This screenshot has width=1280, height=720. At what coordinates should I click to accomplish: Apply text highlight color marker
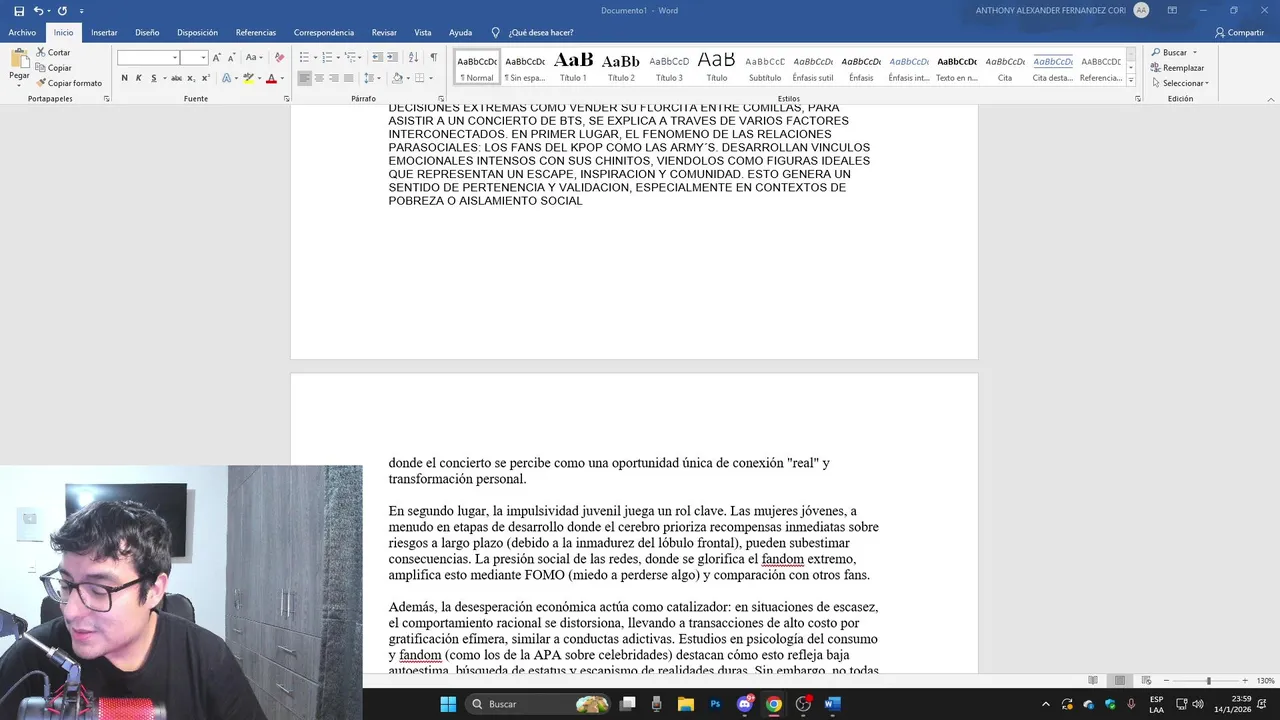pyautogui.click(x=248, y=78)
